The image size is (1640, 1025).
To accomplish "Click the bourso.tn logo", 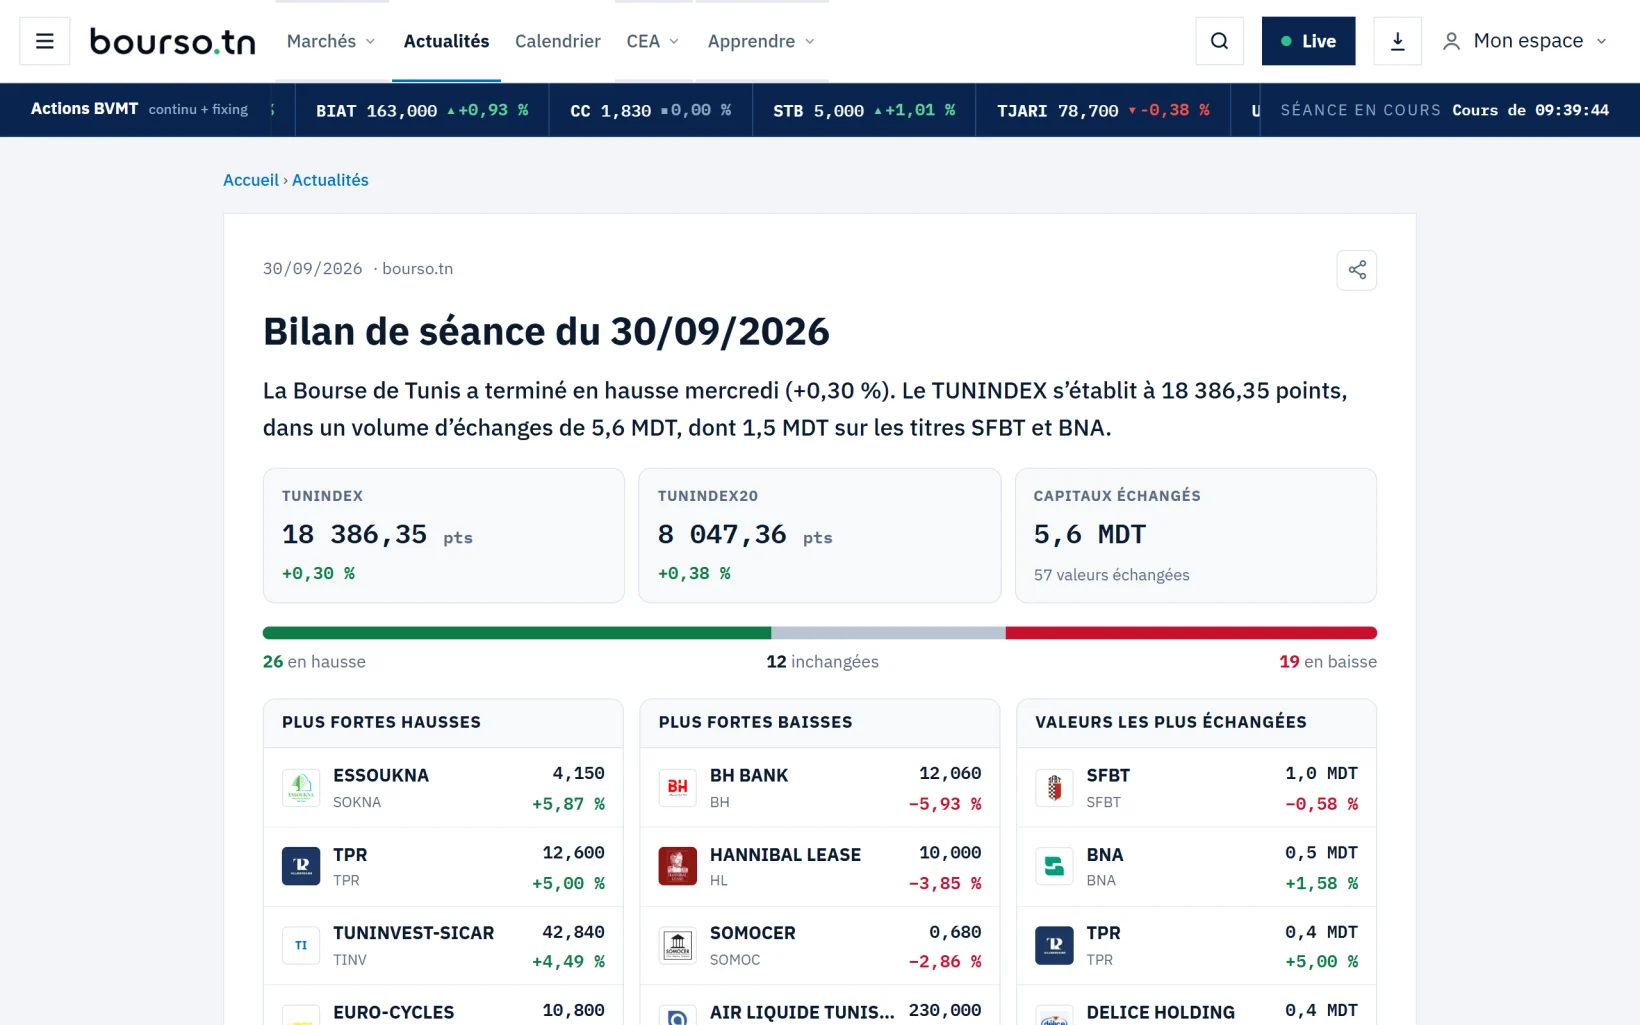I will 172,41.
